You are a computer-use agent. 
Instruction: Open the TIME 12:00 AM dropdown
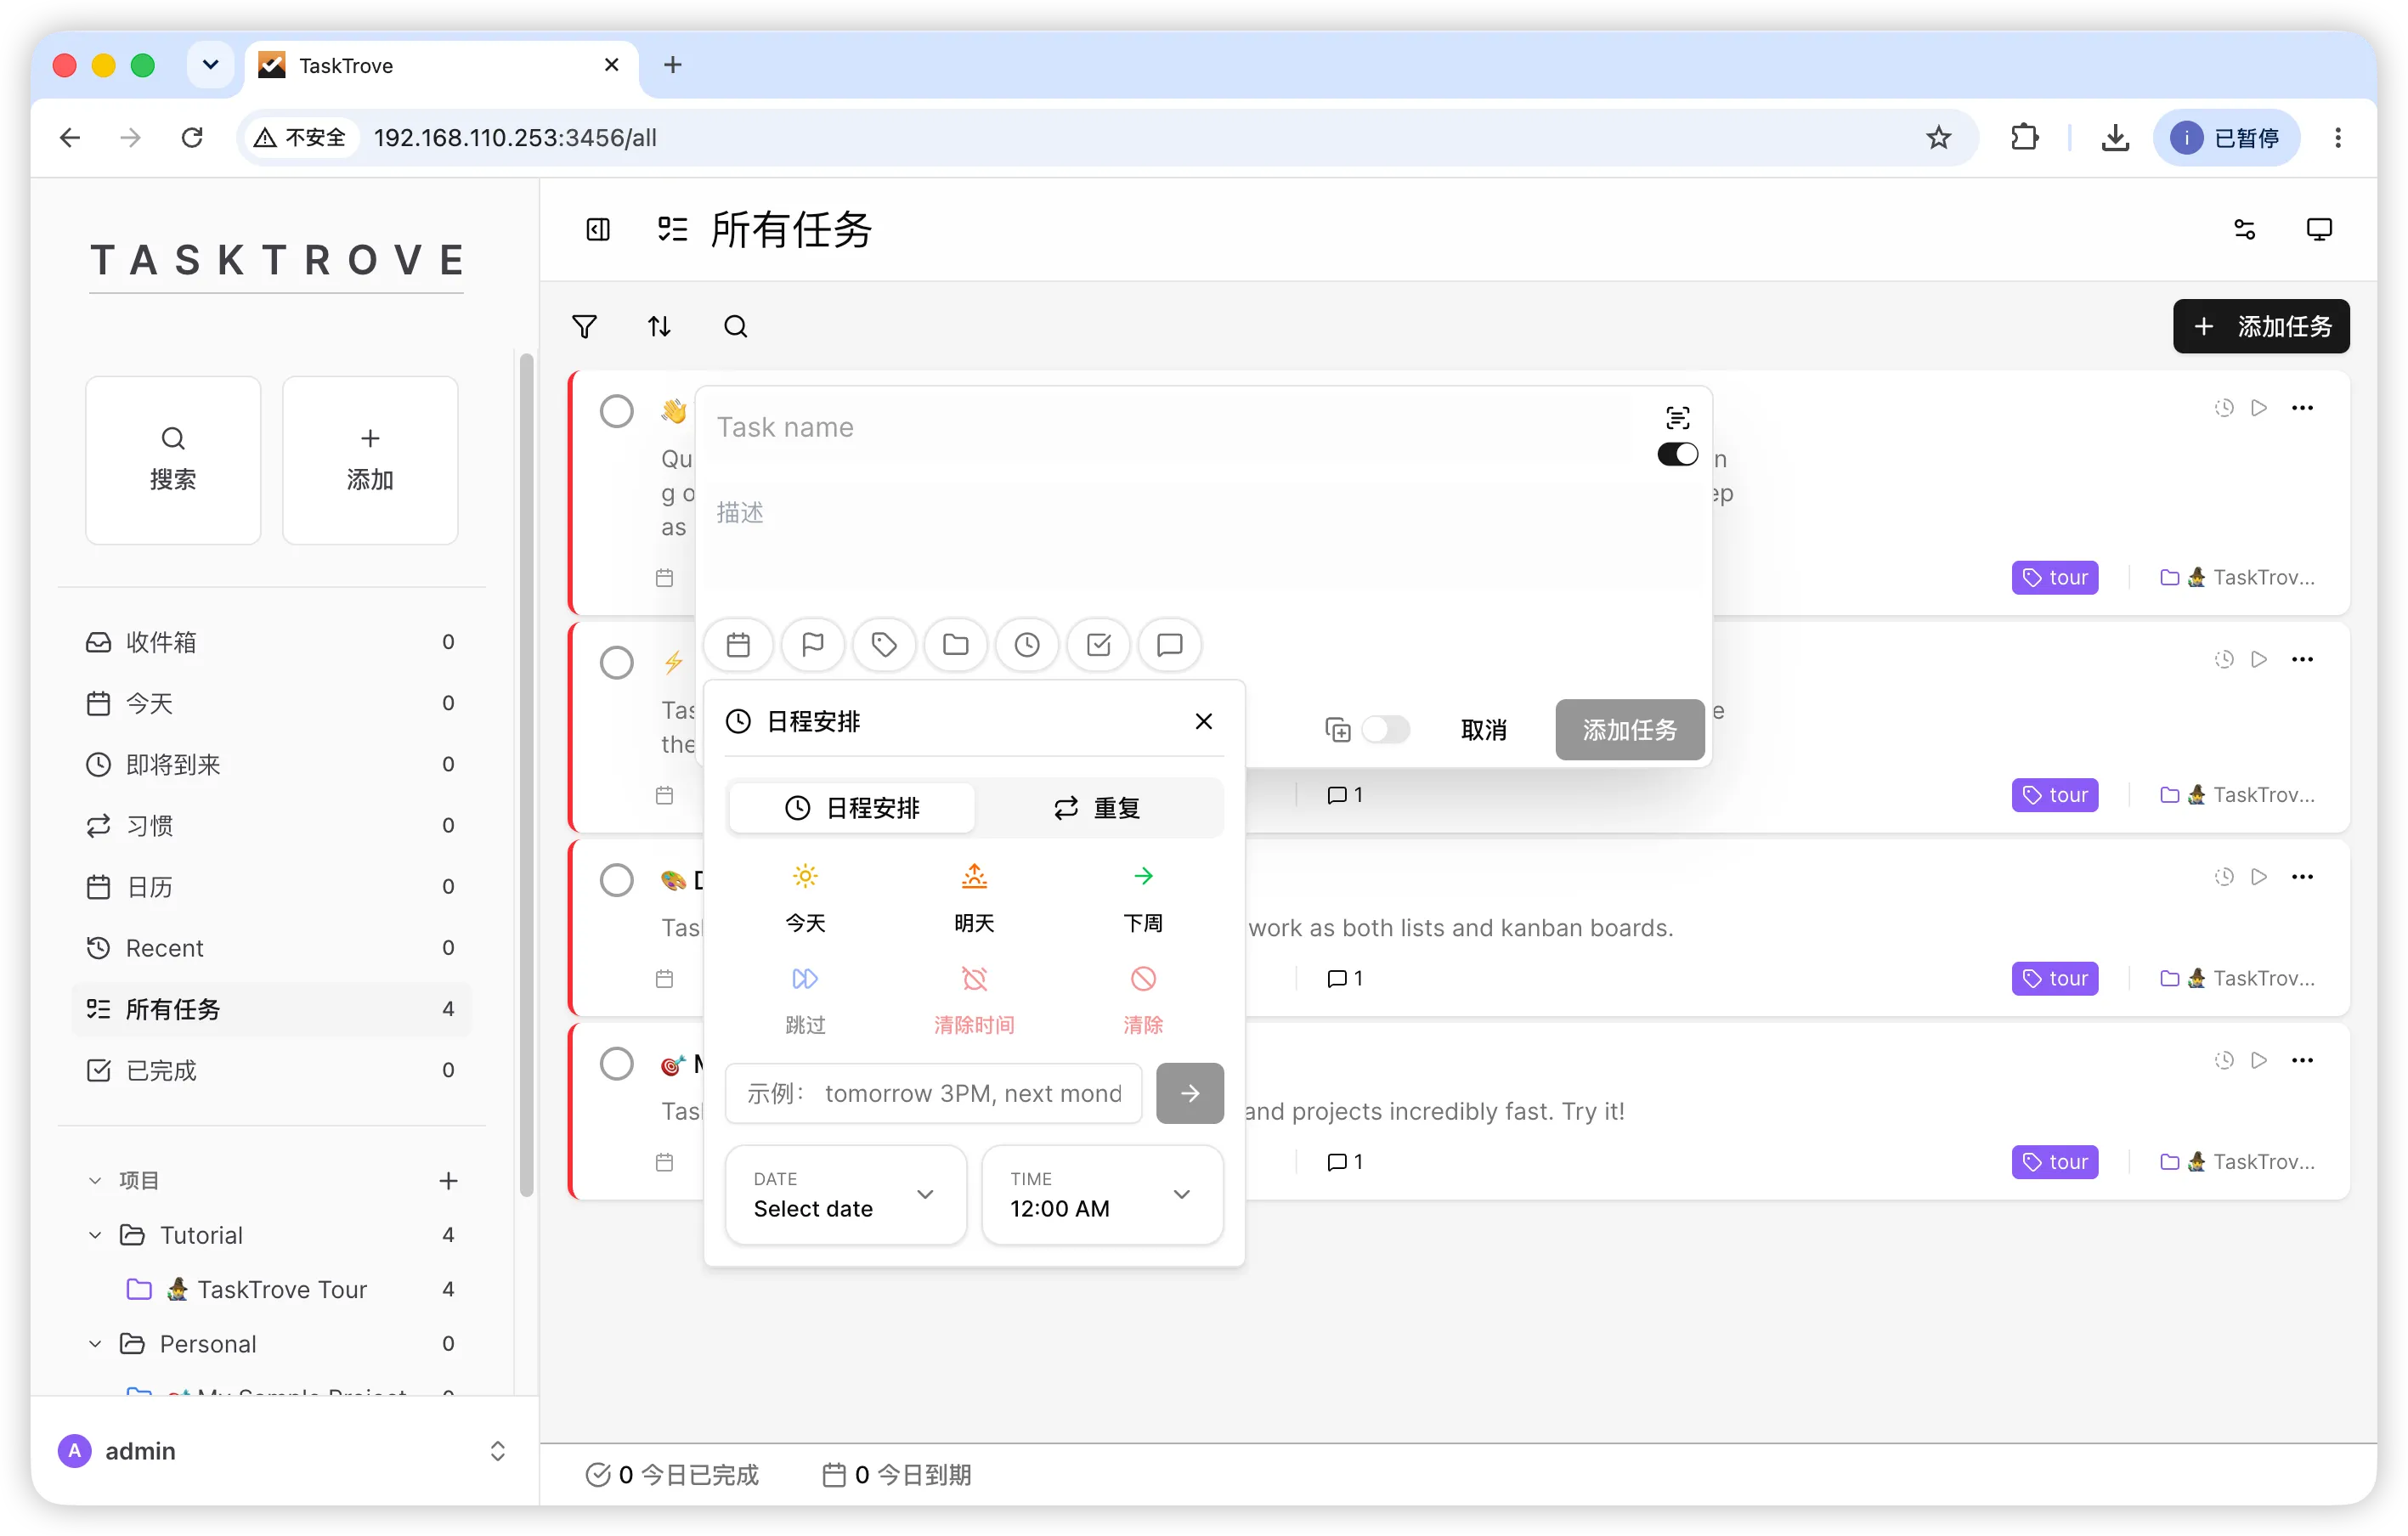1101,1195
